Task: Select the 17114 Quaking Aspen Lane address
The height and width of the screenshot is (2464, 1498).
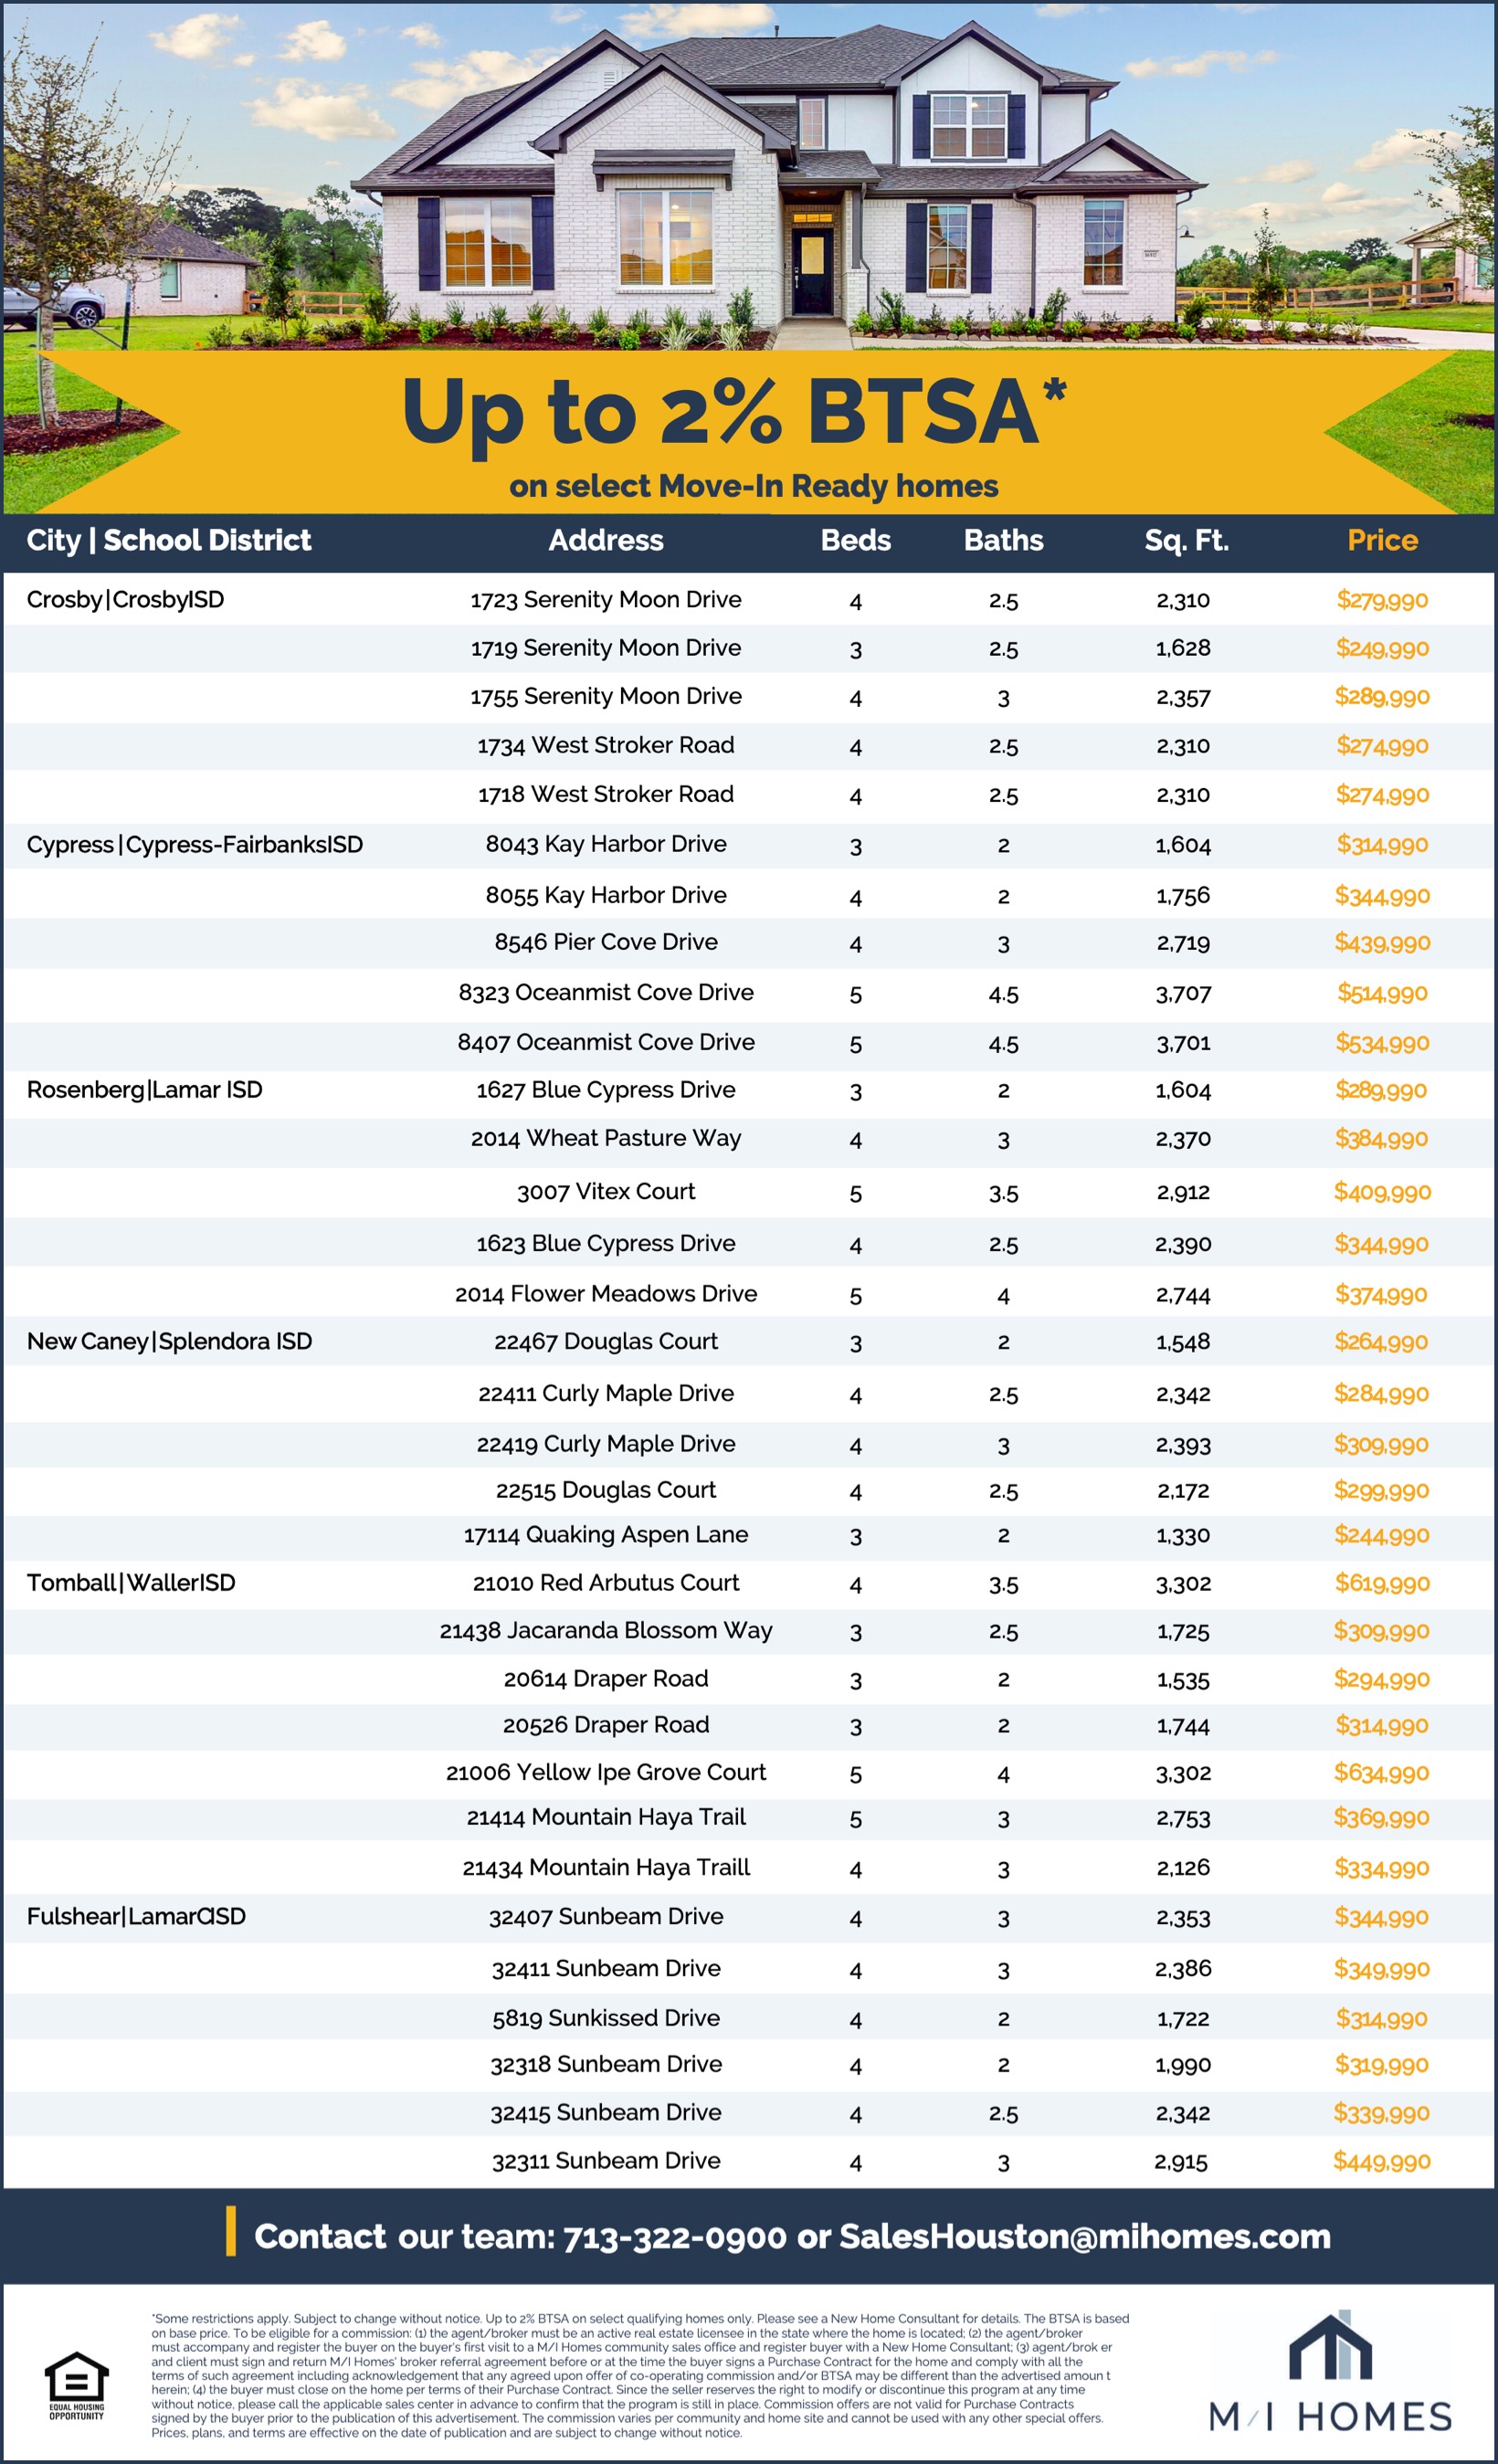Action: [x=605, y=1535]
